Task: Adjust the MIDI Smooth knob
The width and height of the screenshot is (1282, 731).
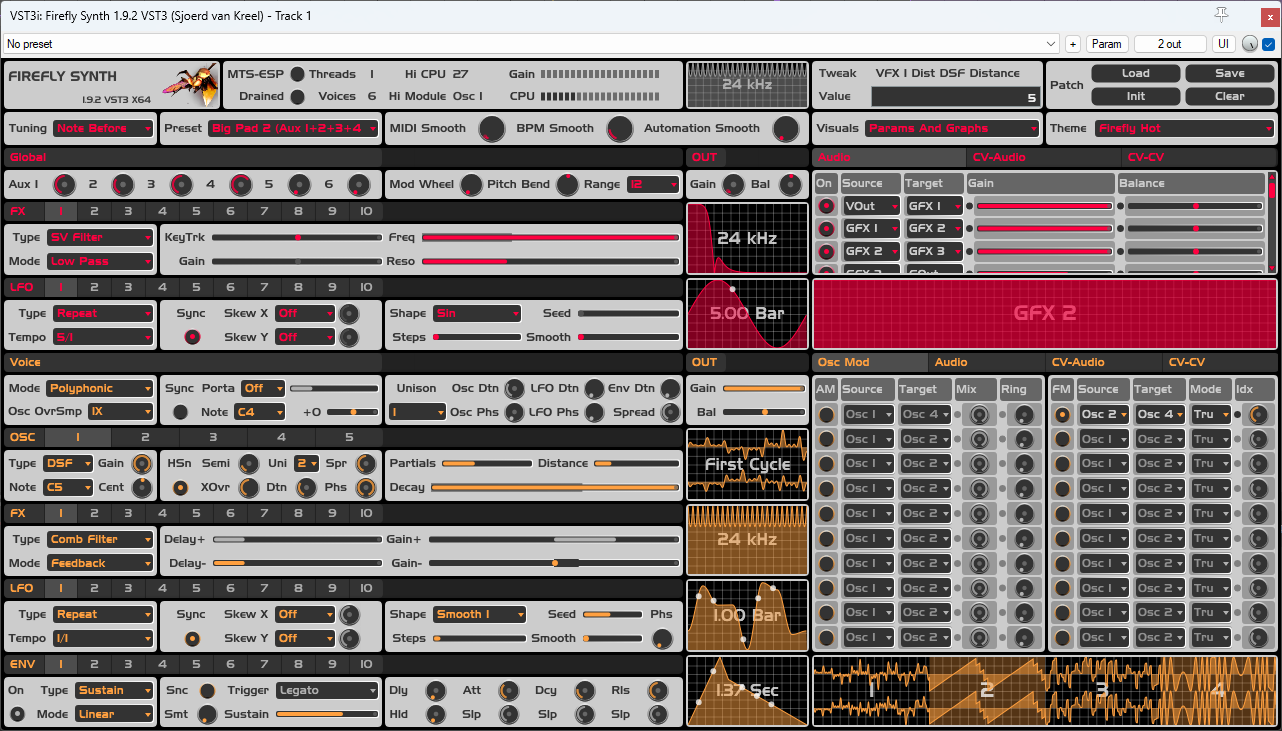Action: pos(491,128)
